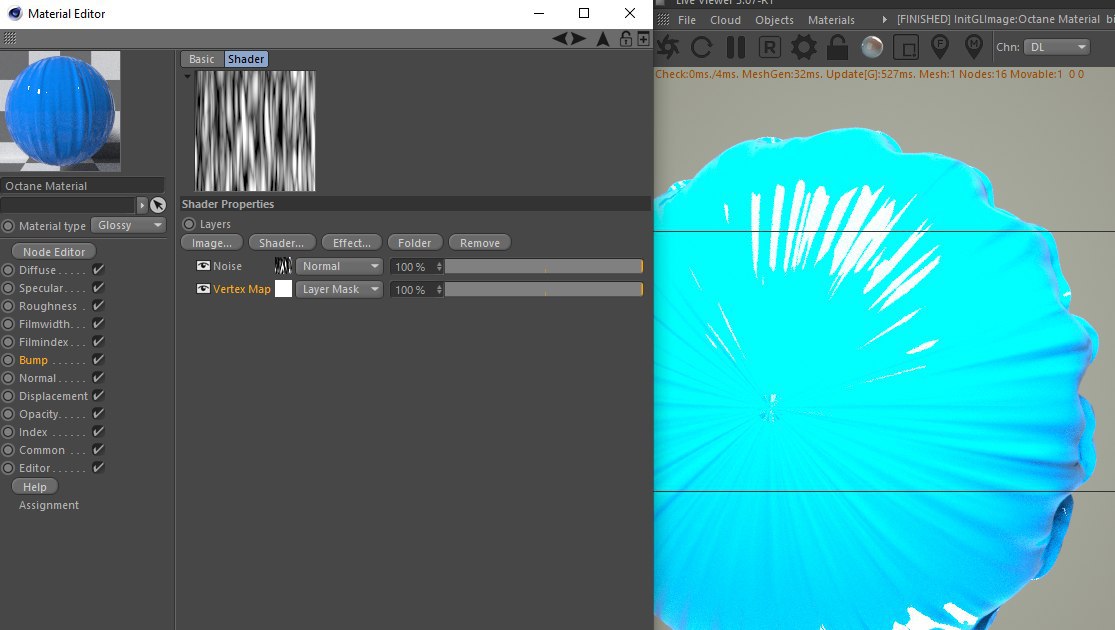Screen dimensions: 1115x630
Task: Open the Node Editor button
Action: pyautogui.click(x=54, y=252)
